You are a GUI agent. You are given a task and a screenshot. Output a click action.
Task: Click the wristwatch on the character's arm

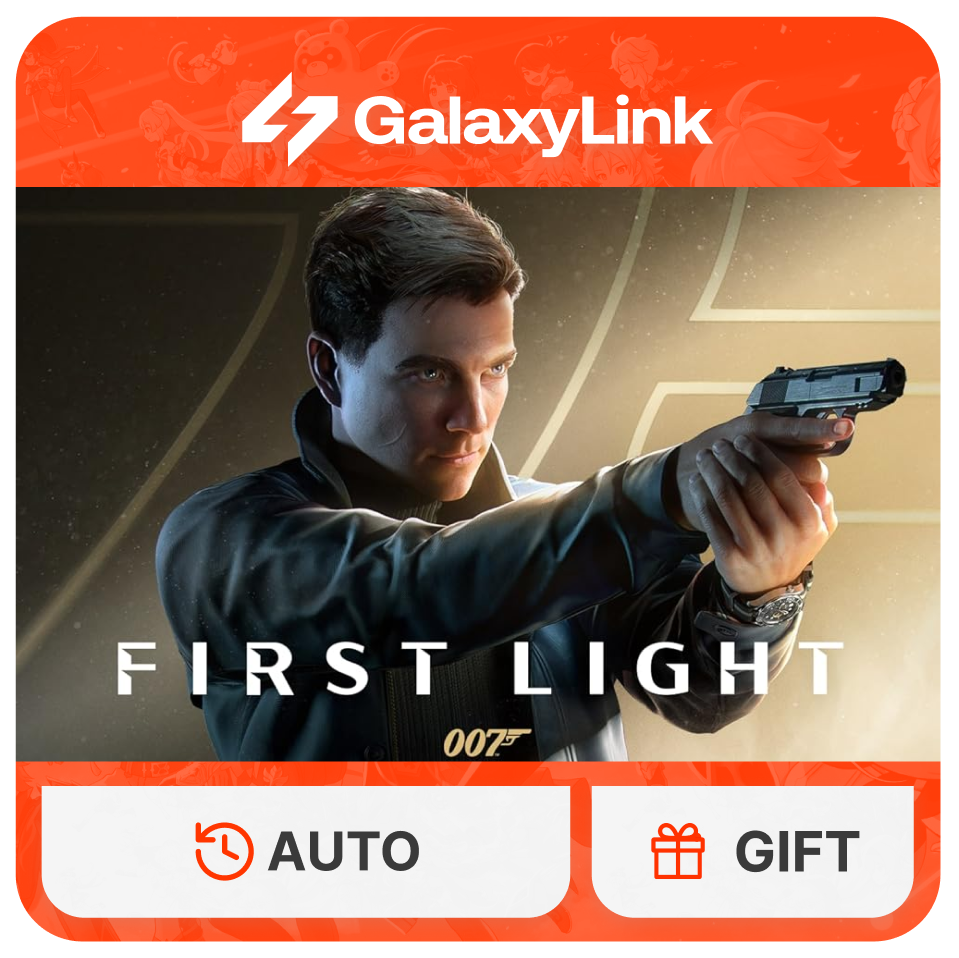(x=772, y=603)
